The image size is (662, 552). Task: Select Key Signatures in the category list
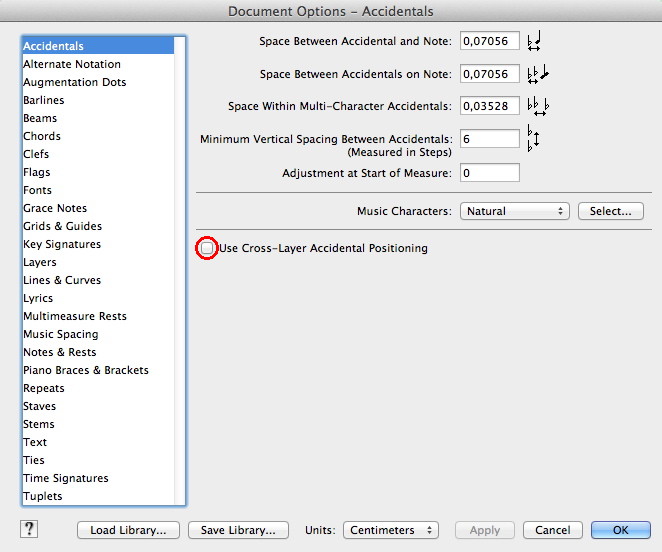pos(62,244)
